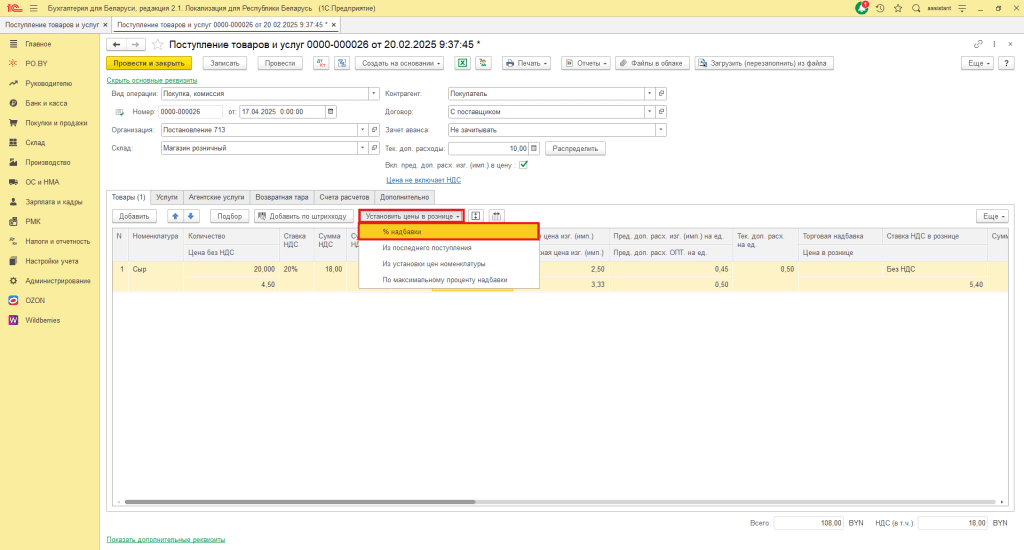Select По максимальному проценту надбавки option
1024x550 pixels.
click(448, 280)
